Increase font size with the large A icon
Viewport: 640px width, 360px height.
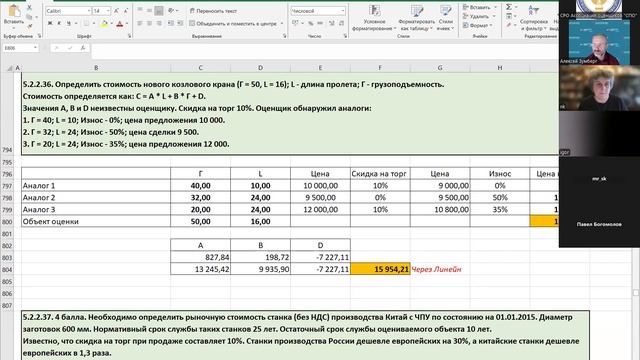[116, 11]
